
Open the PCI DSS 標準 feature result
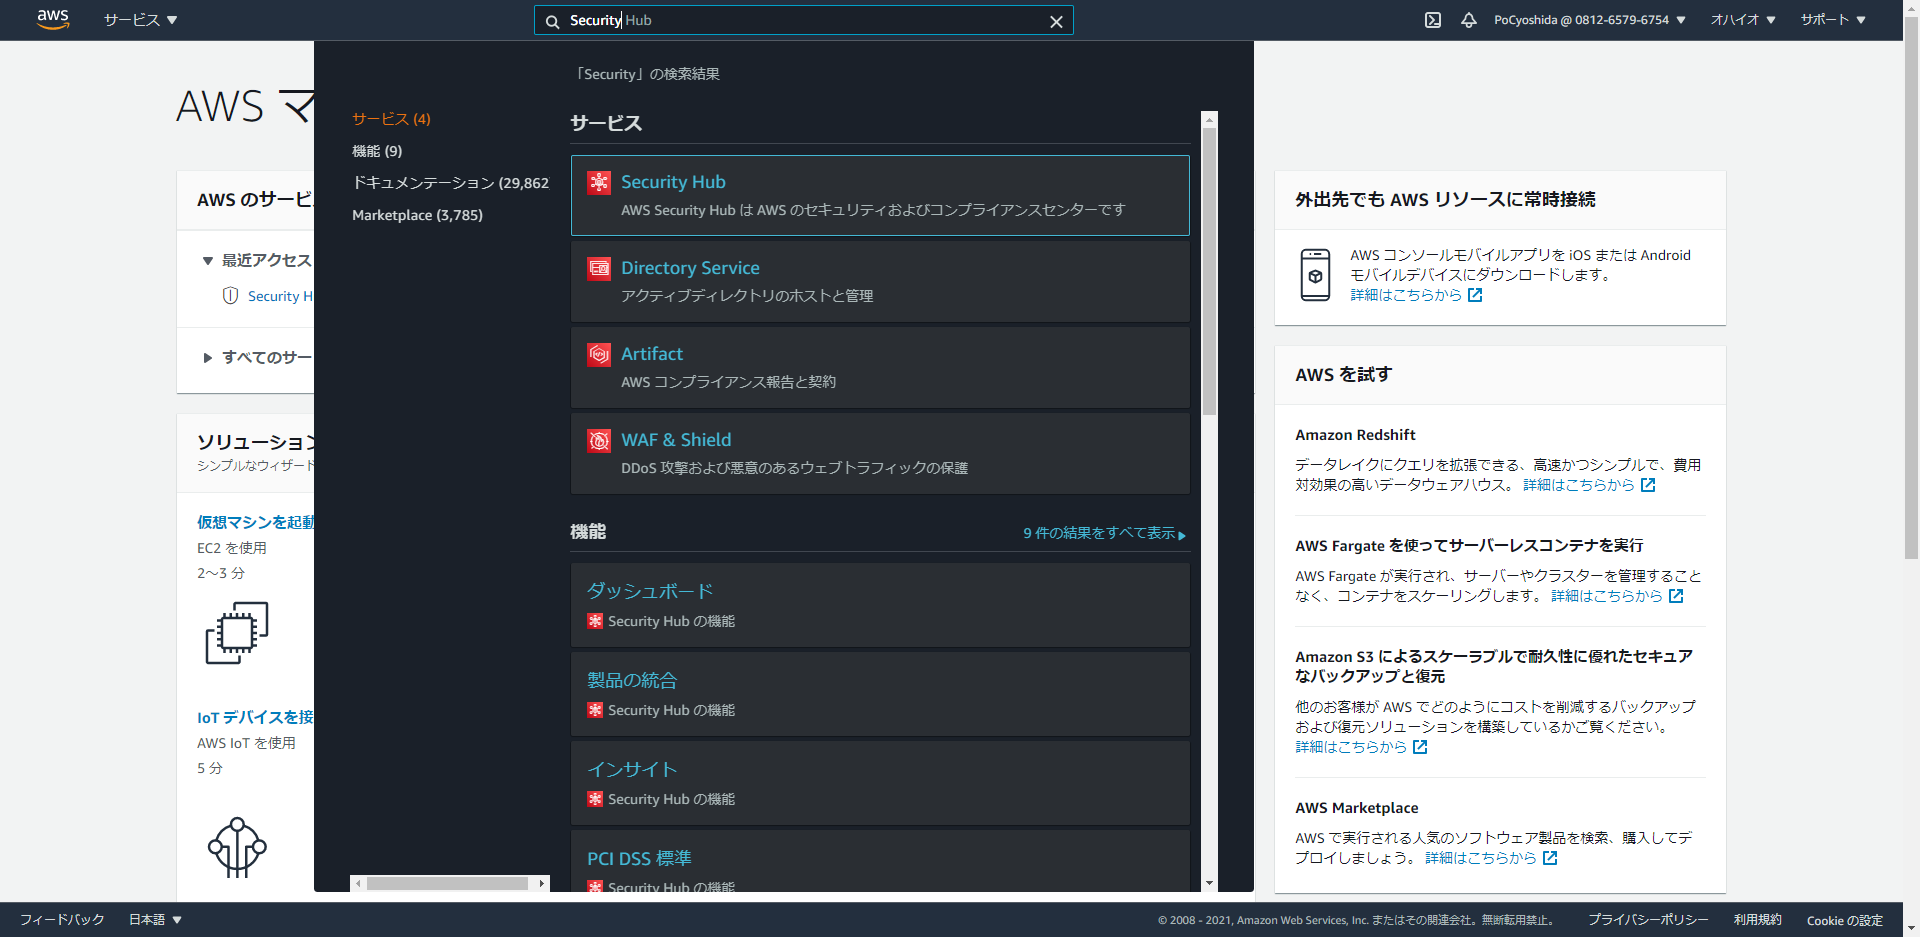click(x=880, y=860)
